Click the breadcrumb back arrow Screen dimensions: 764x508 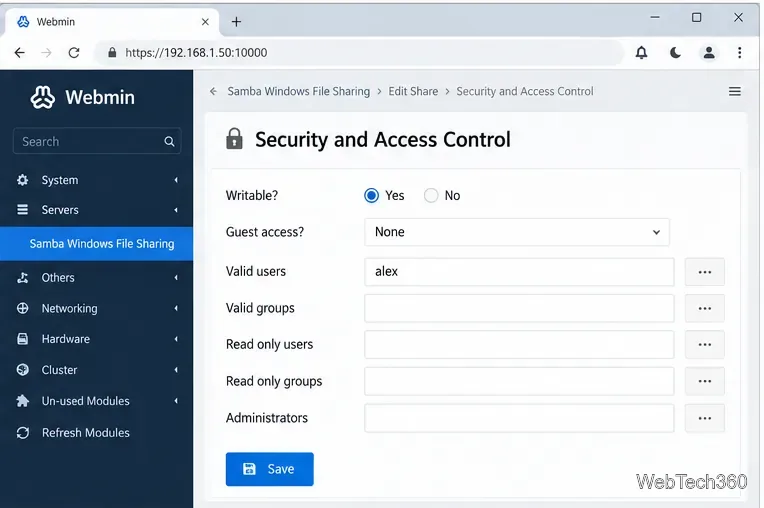point(213,91)
